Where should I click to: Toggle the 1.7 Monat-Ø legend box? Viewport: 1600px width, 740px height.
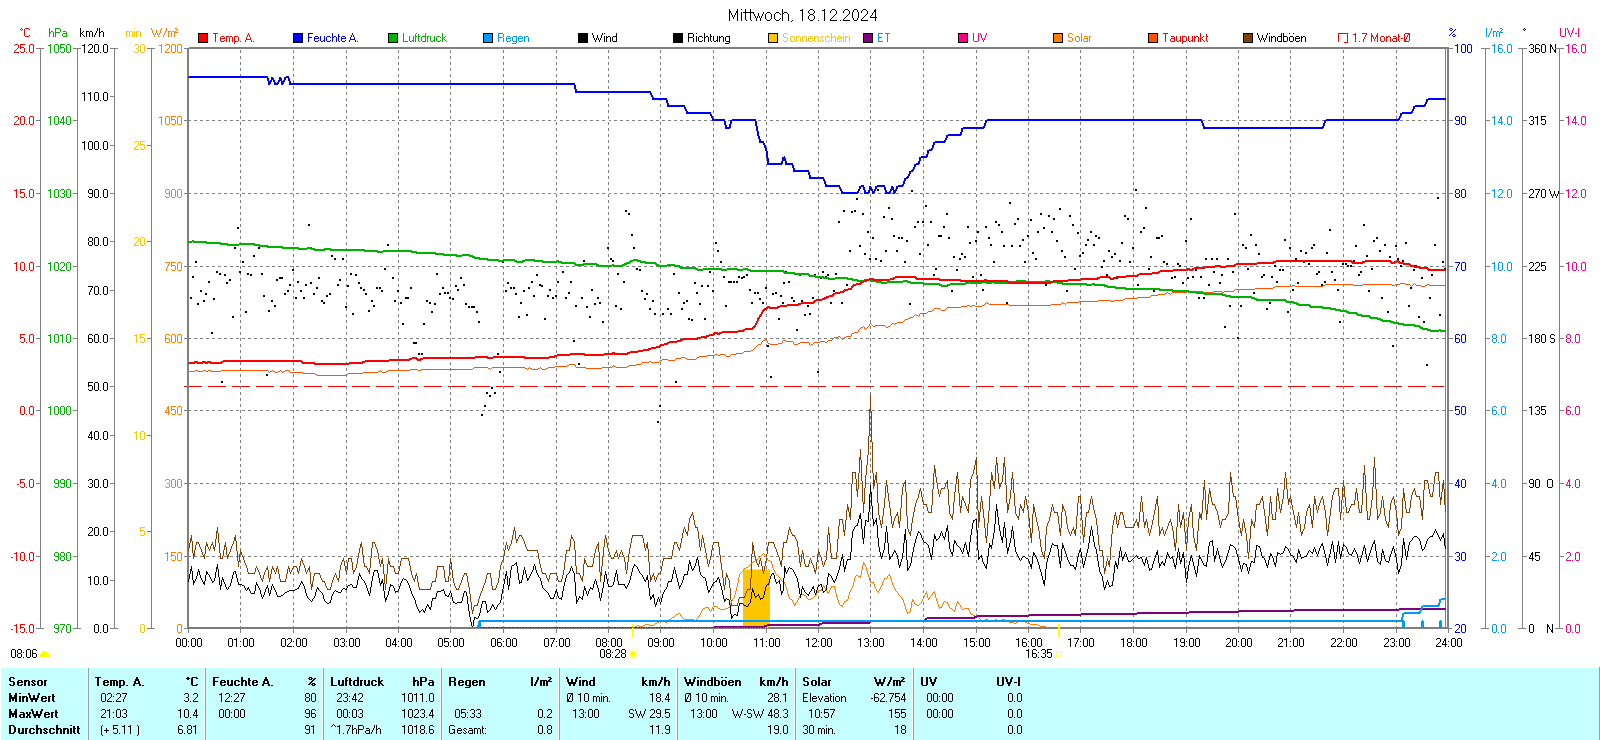[x=1343, y=38]
